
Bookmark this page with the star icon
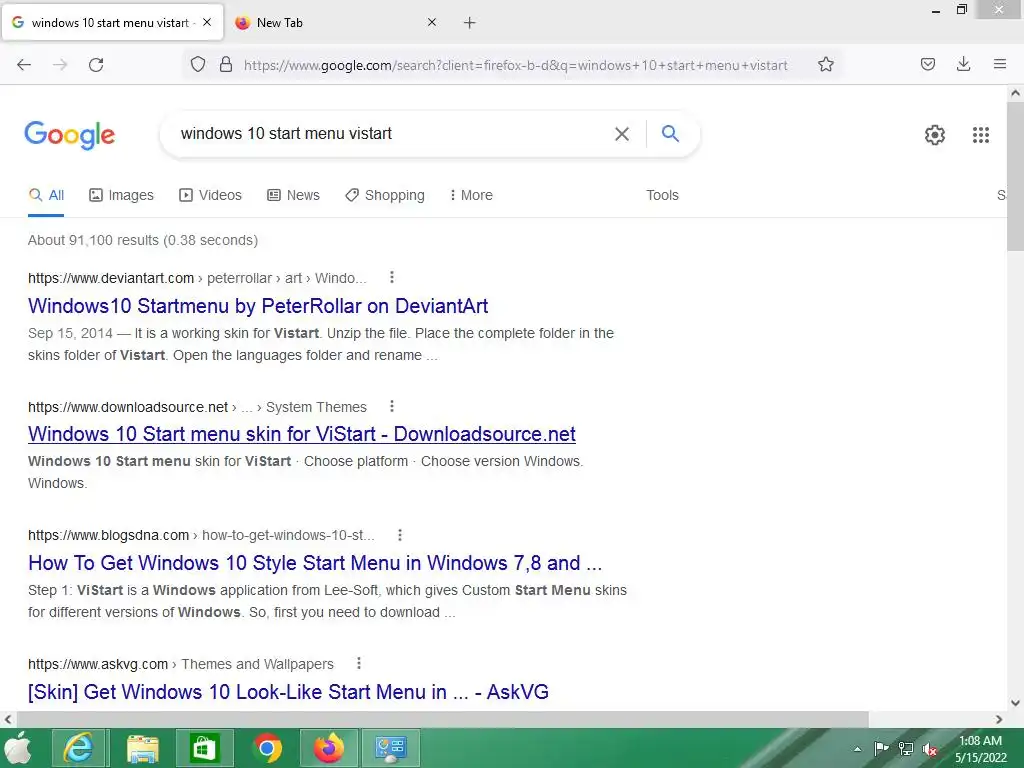pyautogui.click(x=825, y=64)
